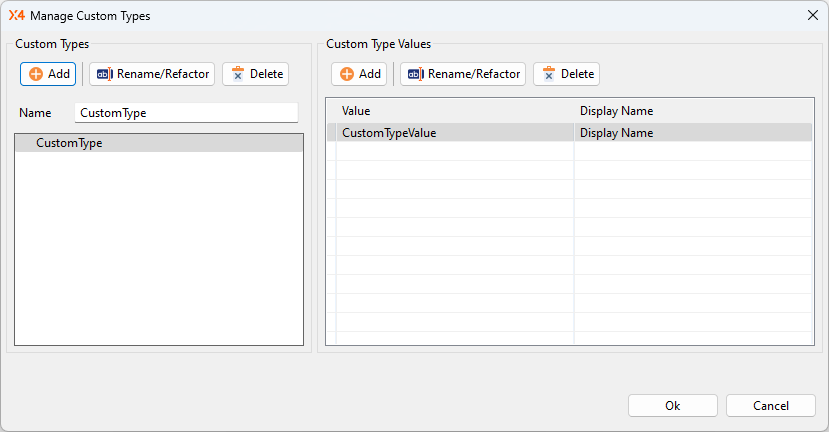Click the X4 application icon in title bar

(x=16, y=15)
